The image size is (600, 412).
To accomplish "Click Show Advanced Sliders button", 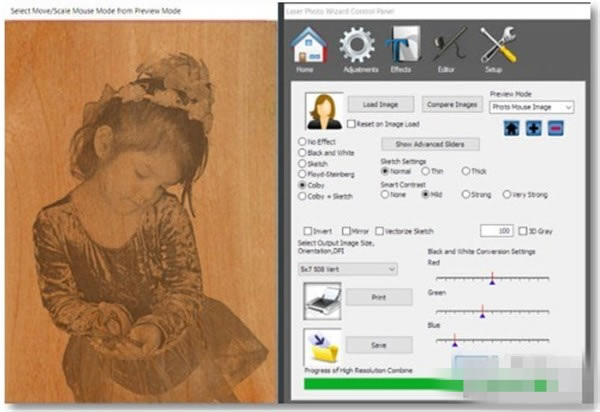I will 430,144.
